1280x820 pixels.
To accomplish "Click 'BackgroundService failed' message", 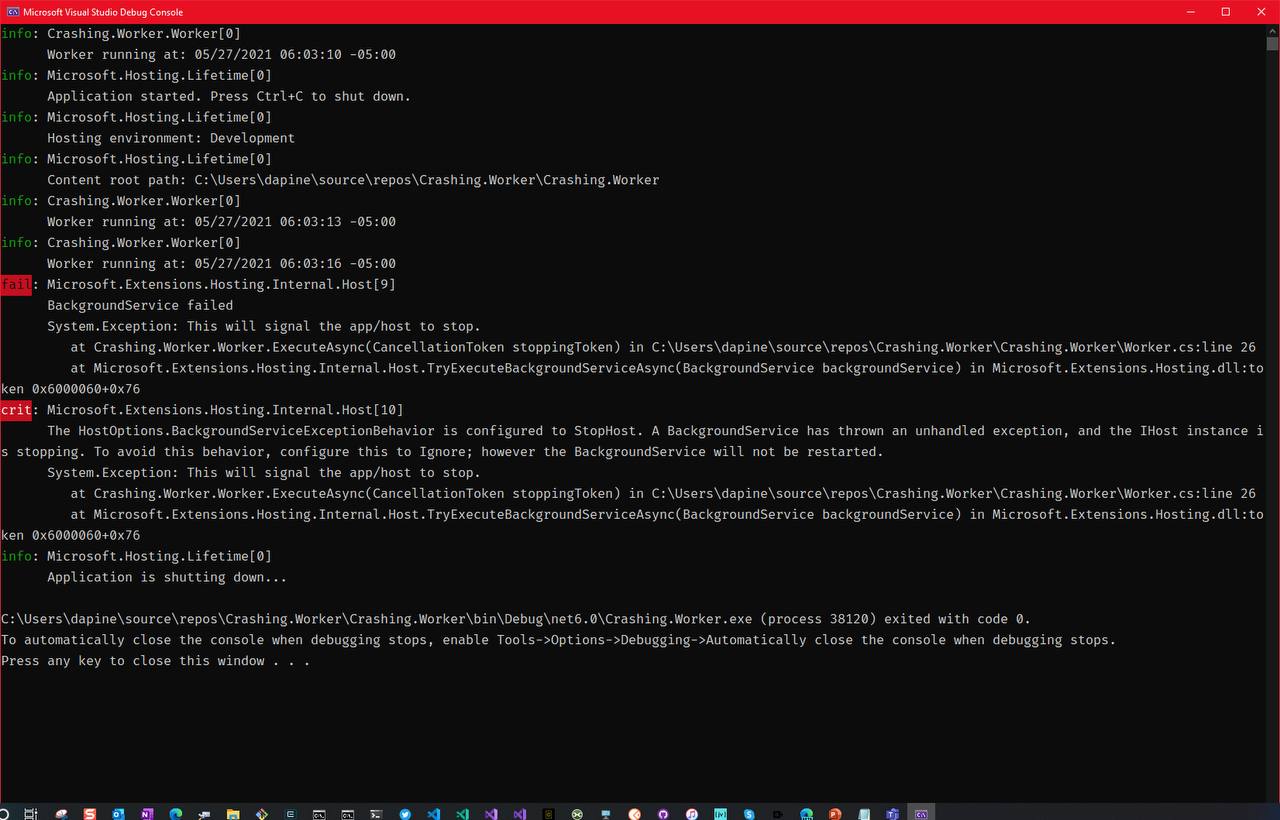I will [x=140, y=305].
